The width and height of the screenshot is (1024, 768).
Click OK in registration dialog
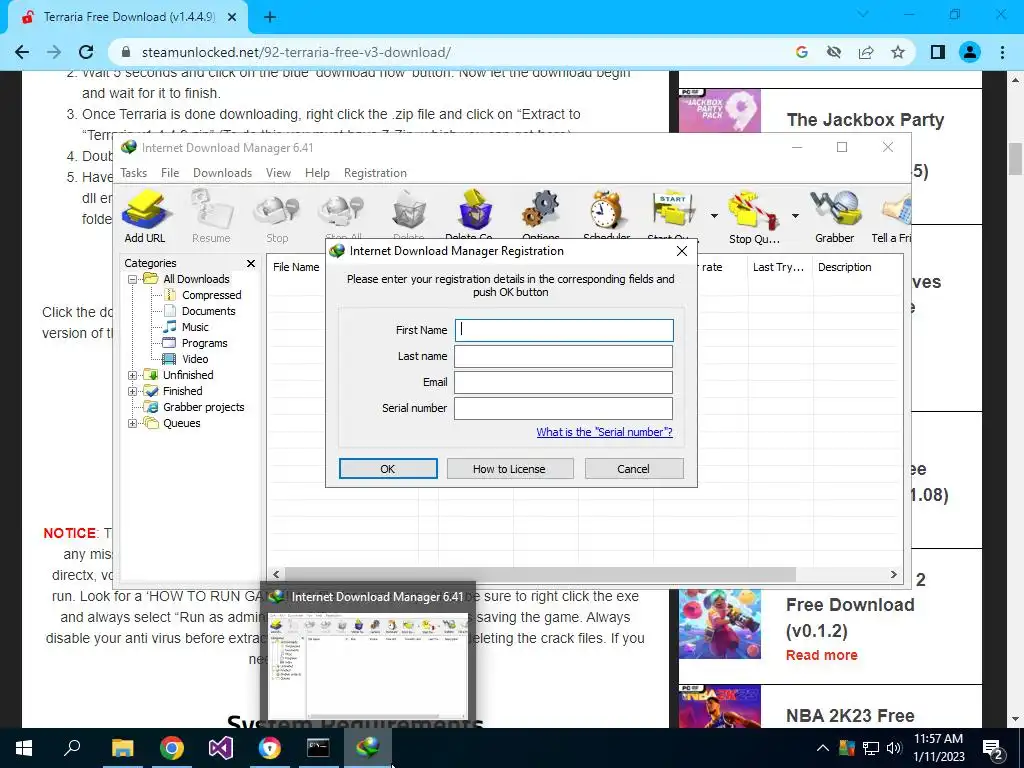click(388, 469)
